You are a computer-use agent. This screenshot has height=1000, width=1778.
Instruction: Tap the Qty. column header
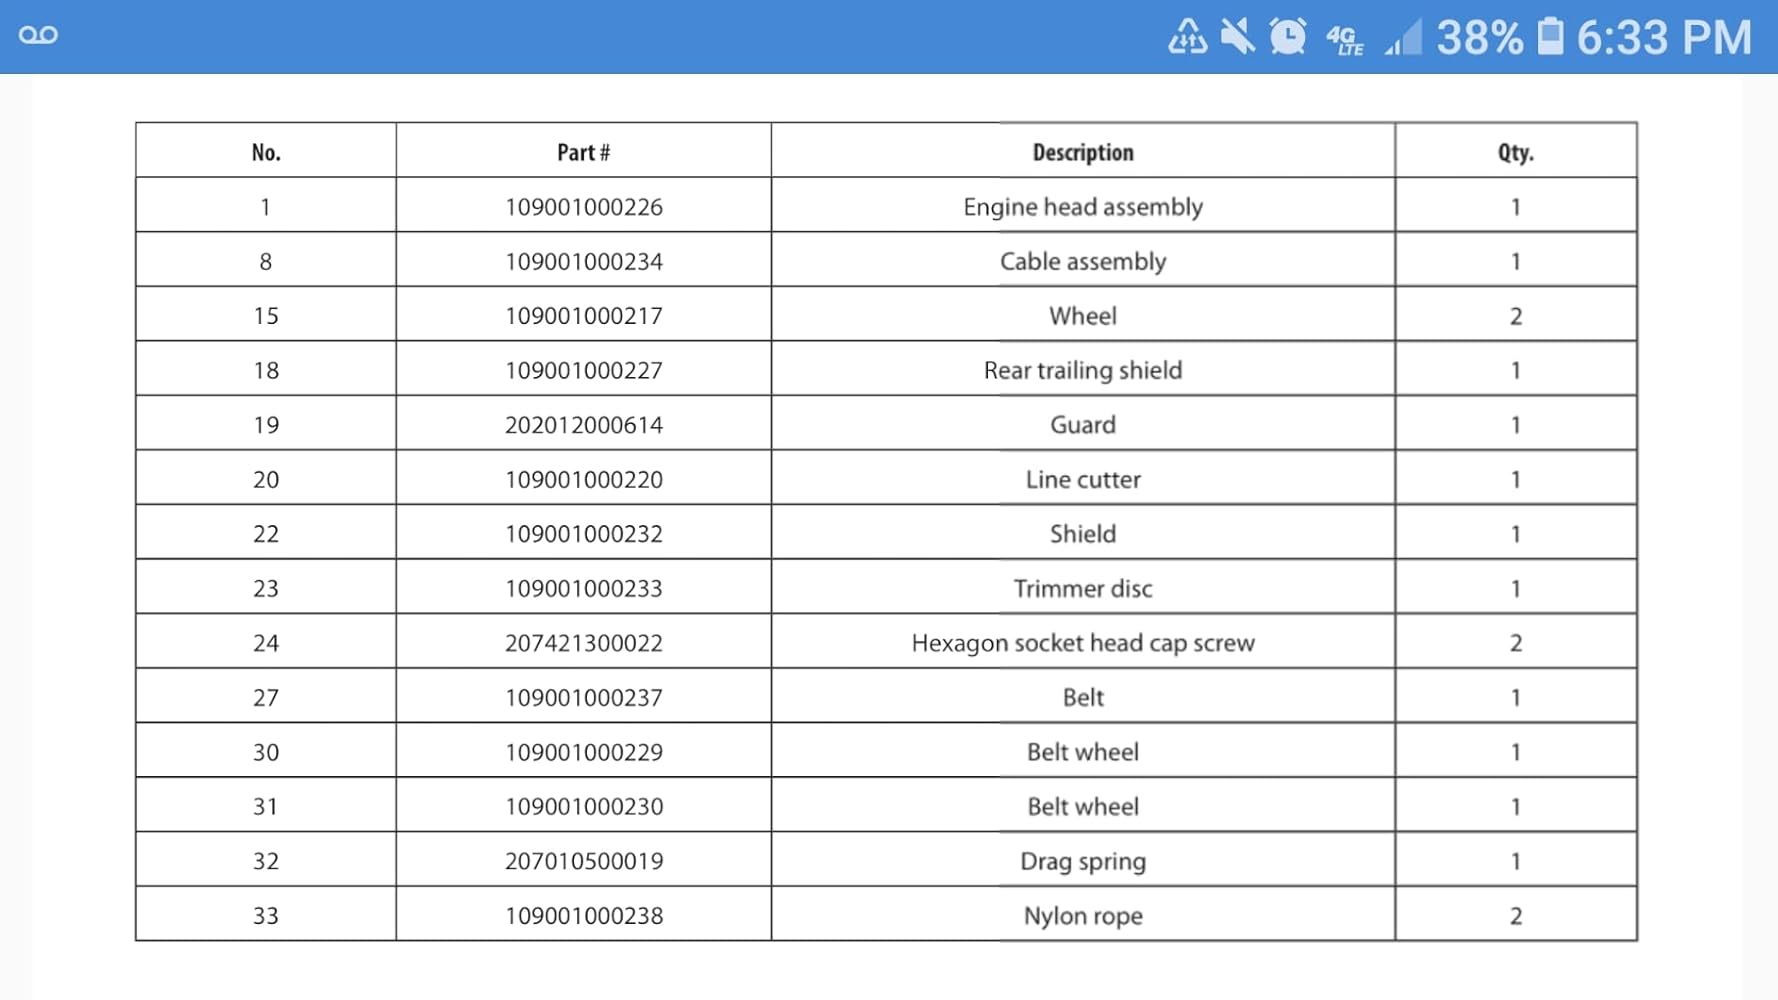pyautogui.click(x=1515, y=152)
